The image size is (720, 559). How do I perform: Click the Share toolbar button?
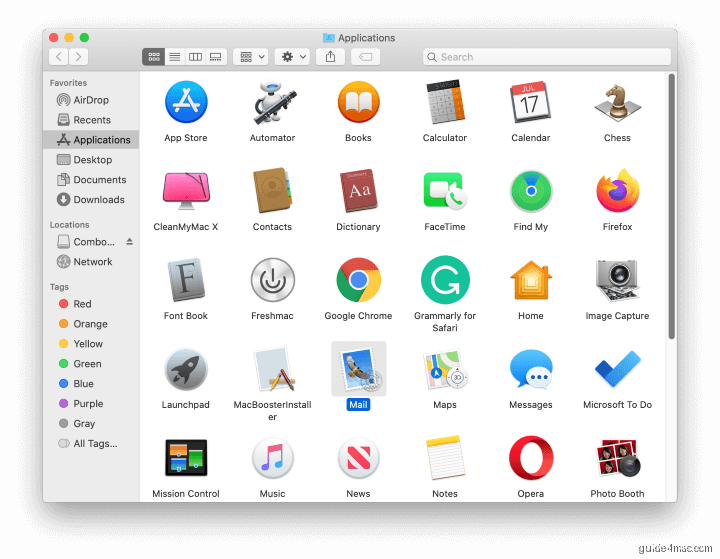(x=331, y=57)
